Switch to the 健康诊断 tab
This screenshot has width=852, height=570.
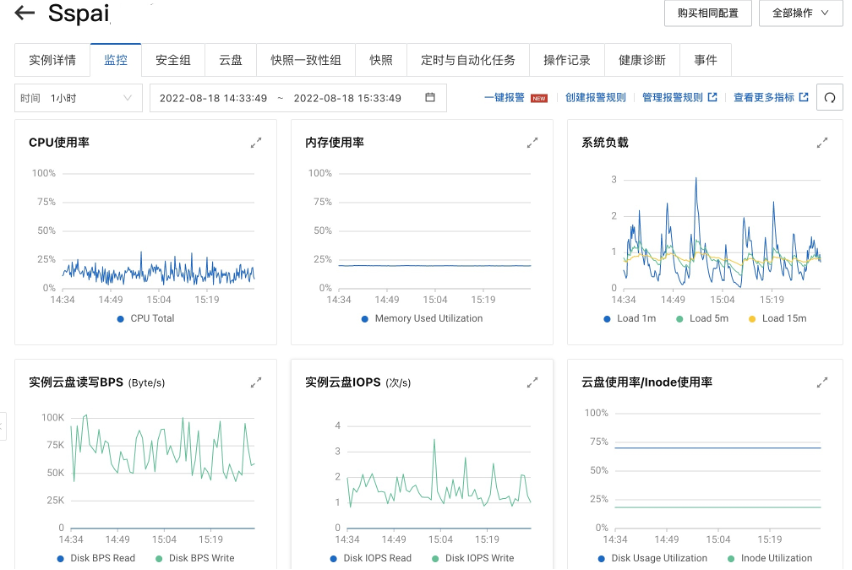(642, 60)
